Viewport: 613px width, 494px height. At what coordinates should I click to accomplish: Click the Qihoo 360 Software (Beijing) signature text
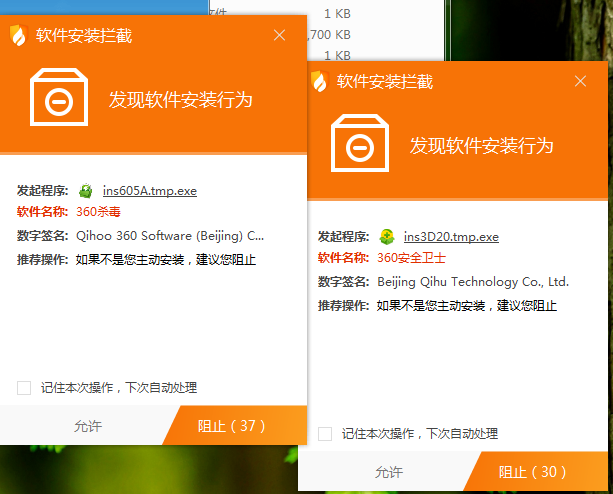click(x=170, y=236)
